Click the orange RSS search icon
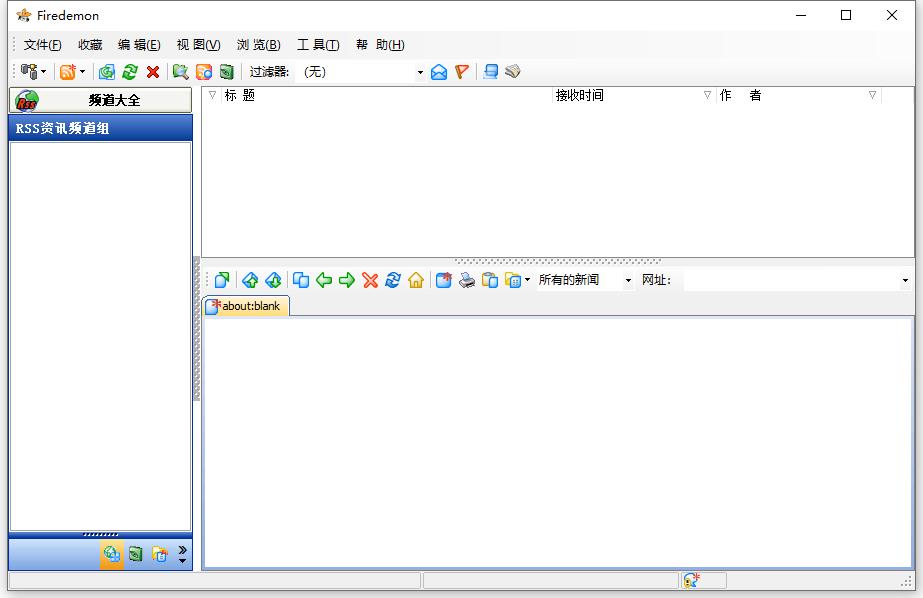Image resolution: width=923 pixels, height=598 pixels. 204,72
